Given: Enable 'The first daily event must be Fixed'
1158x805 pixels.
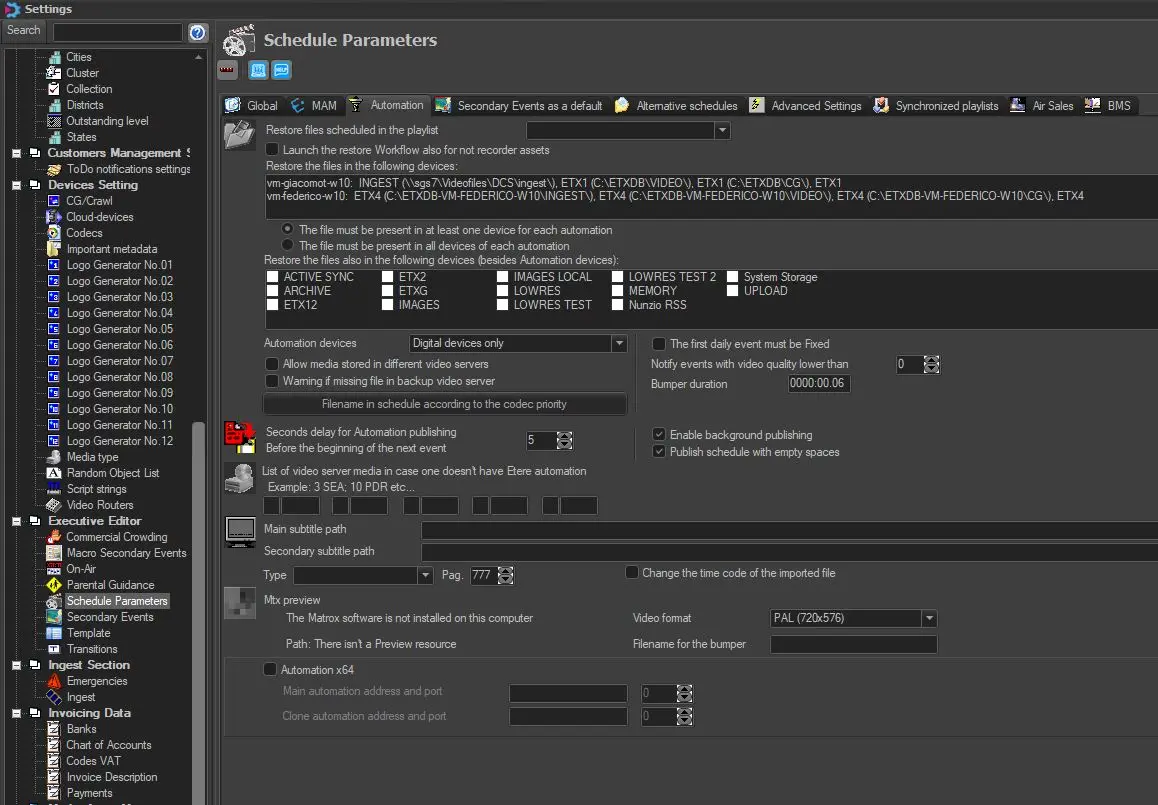Looking at the screenshot, I should 659,344.
